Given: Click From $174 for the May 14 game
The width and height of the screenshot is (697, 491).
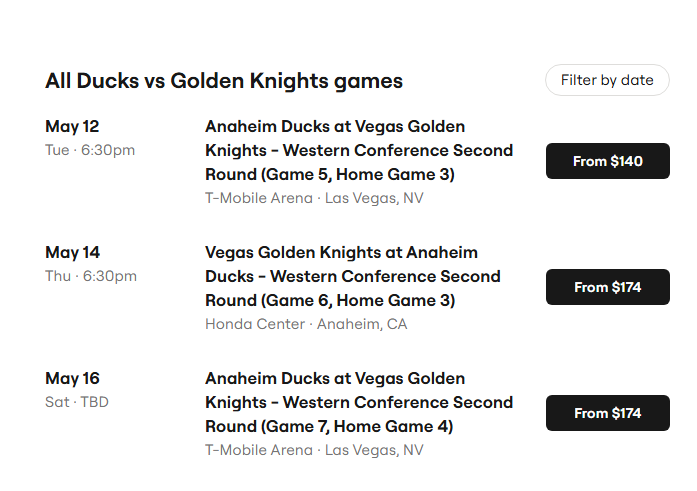Looking at the screenshot, I should coord(608,287).
